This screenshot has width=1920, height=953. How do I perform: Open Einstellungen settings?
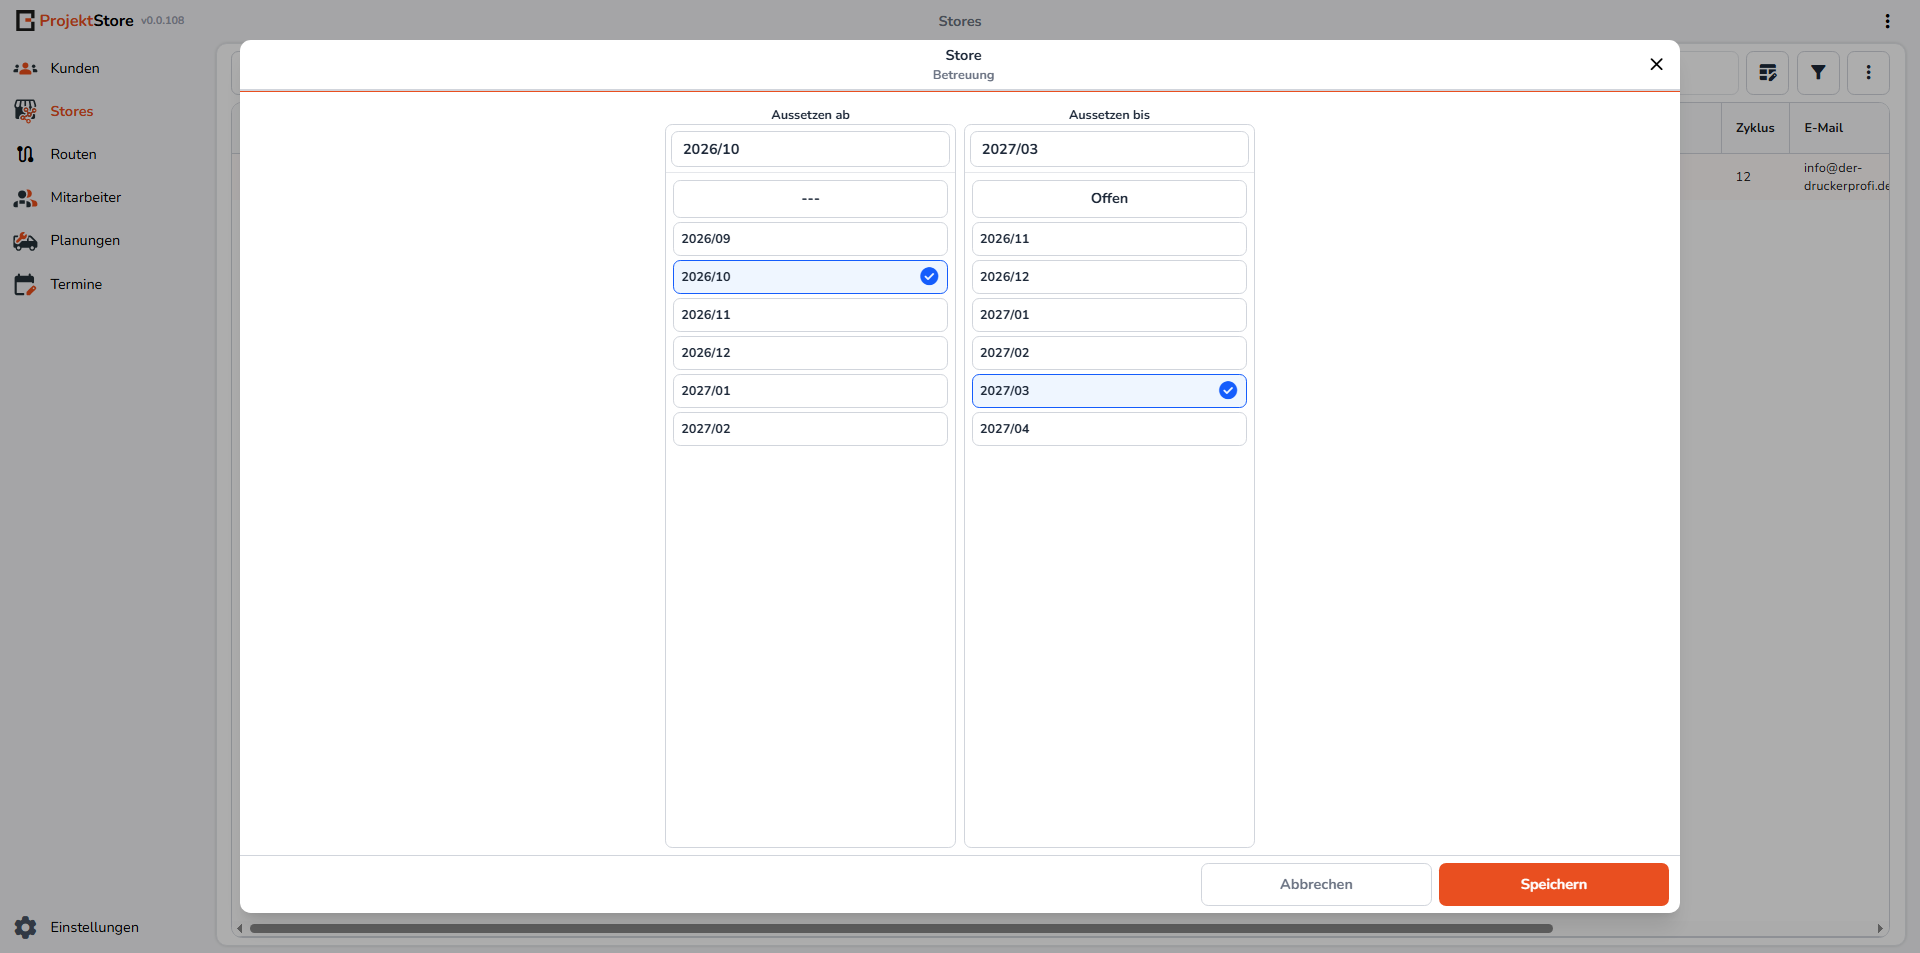pyautogui.click(x=95, y=928)
